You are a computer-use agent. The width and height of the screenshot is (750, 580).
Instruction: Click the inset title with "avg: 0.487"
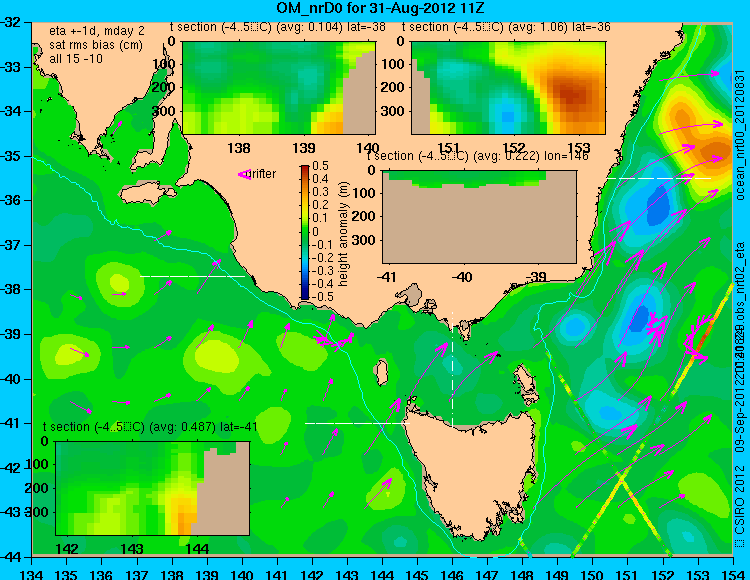pos(150,427)
